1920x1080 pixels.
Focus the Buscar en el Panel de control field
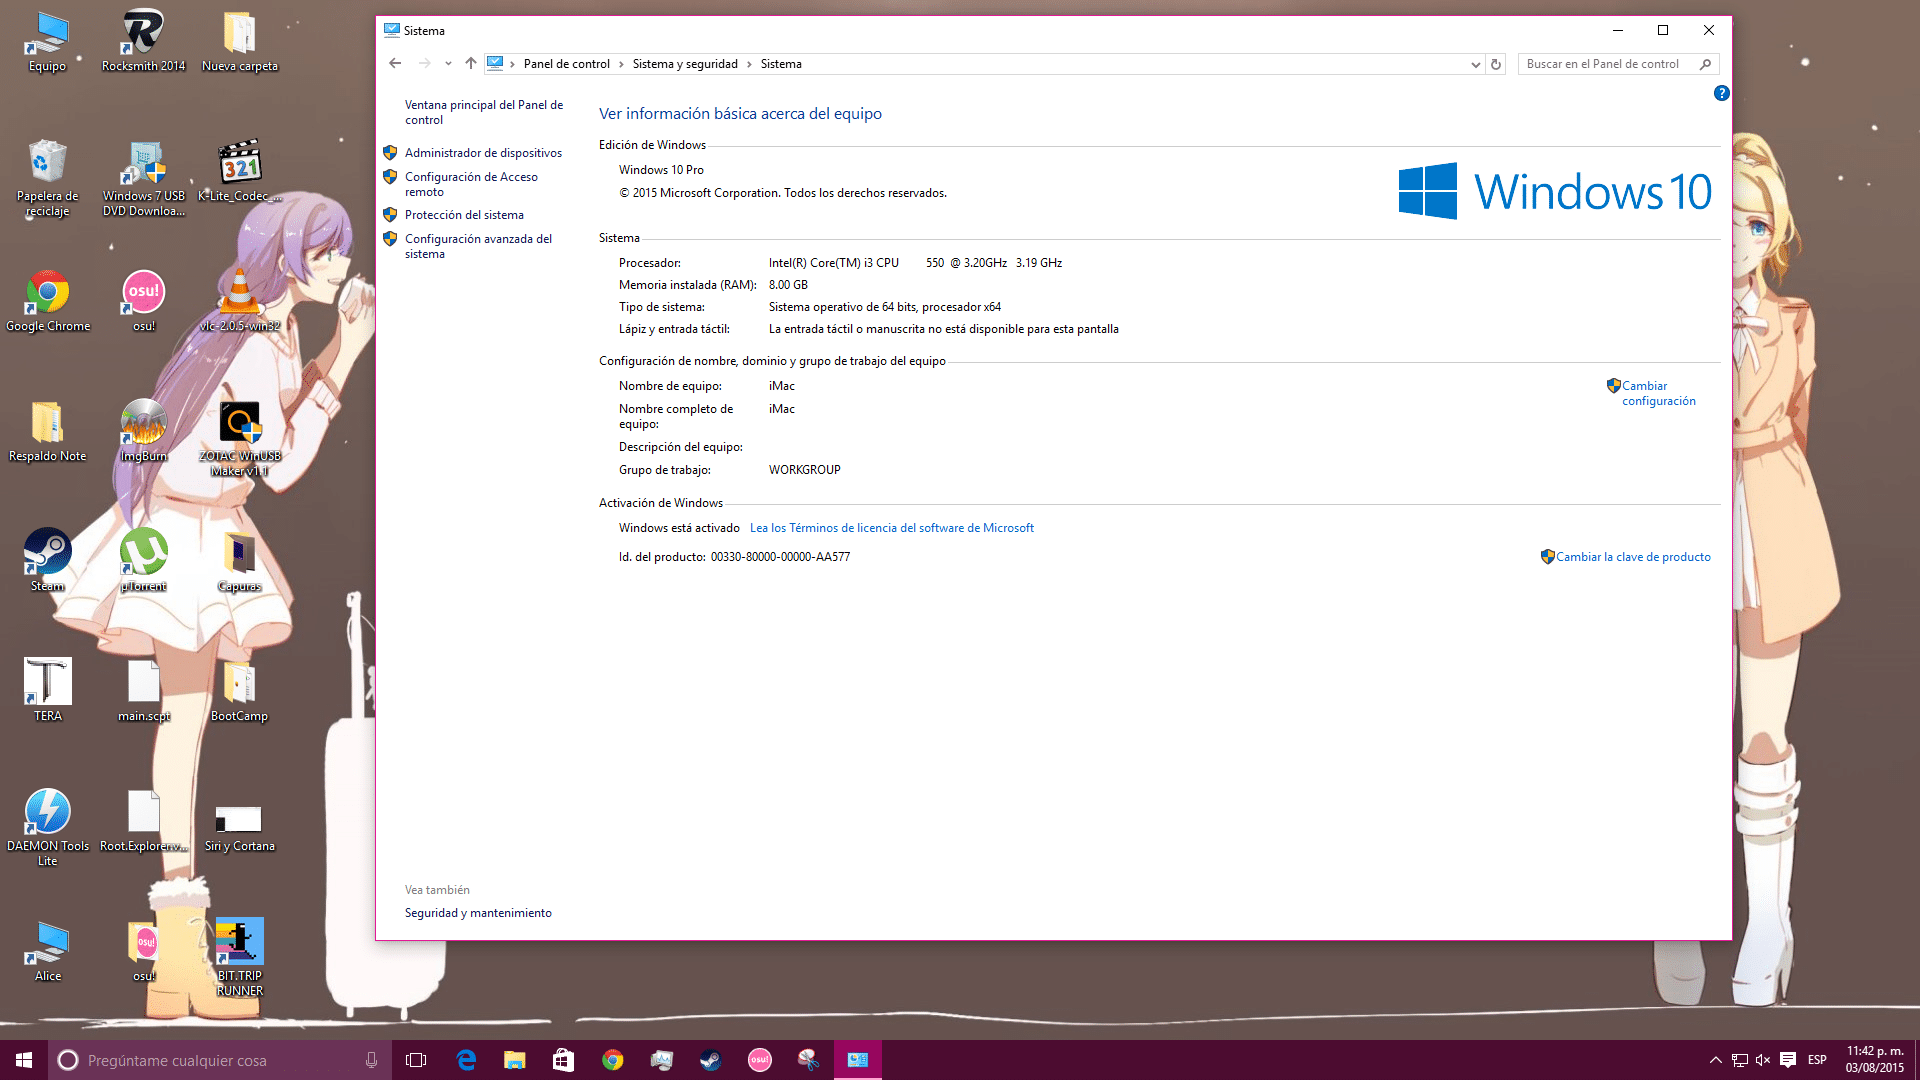click(x=1618, y=64)
